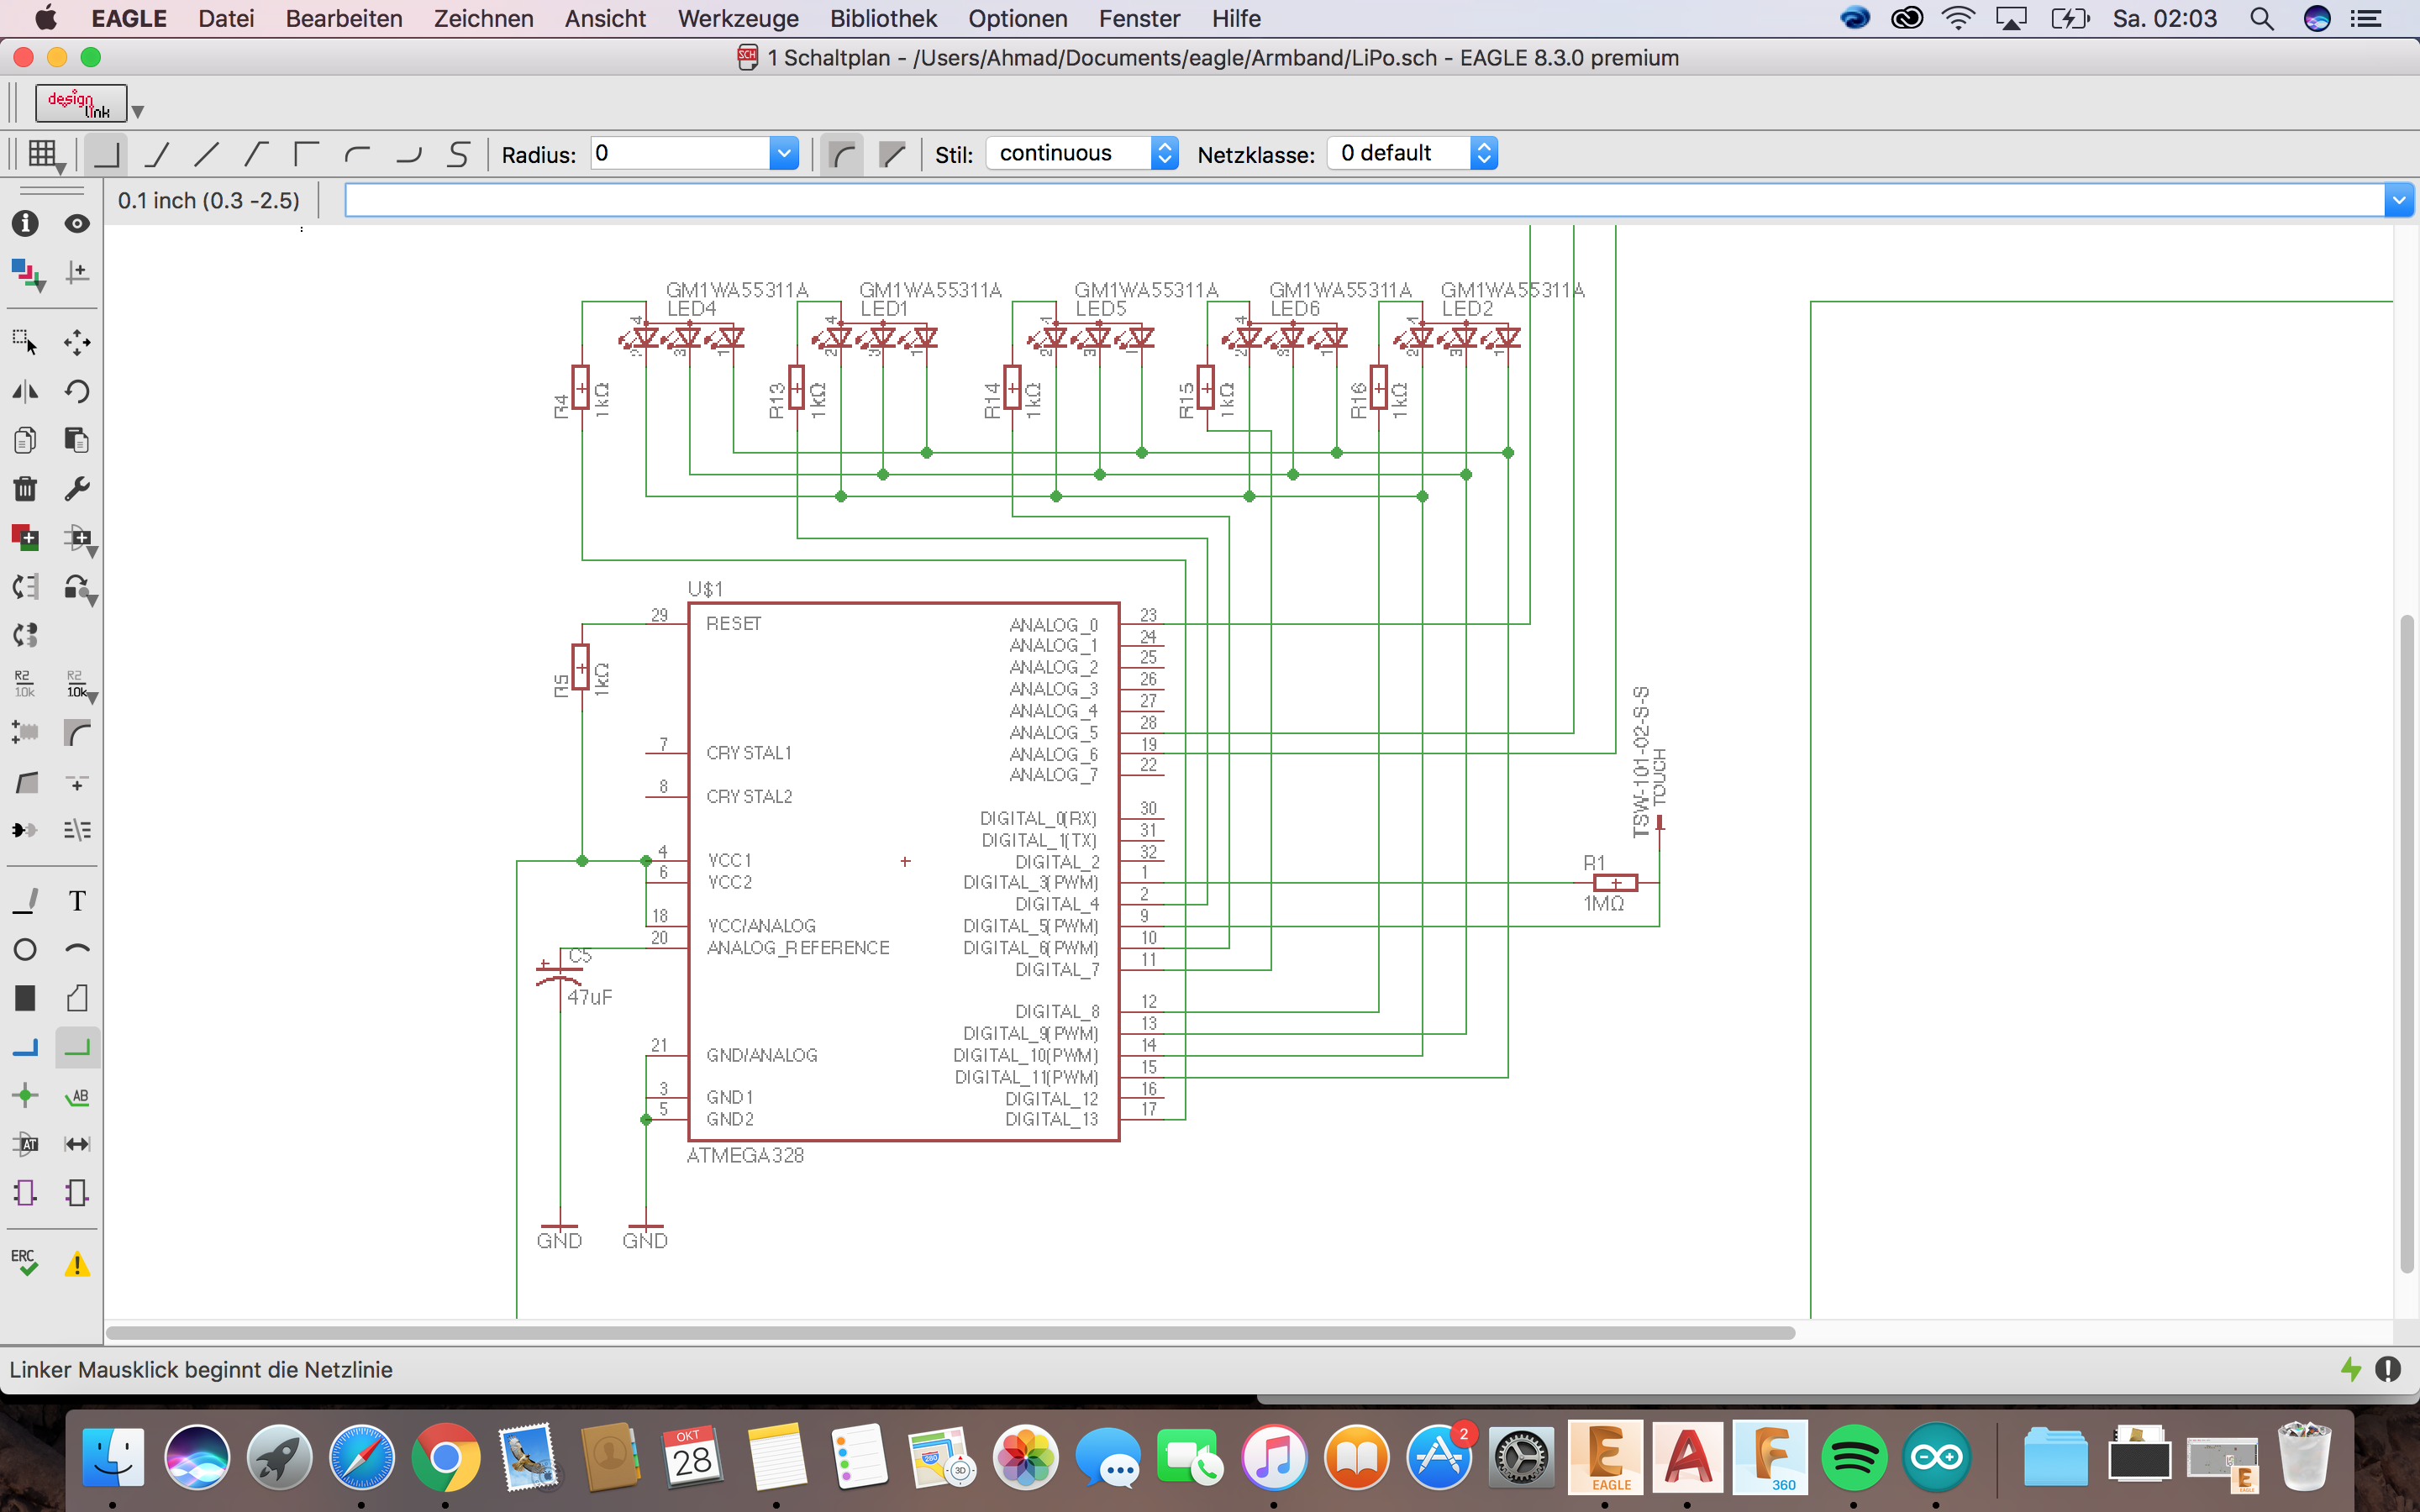Screen dimensions: 2420x1512
Task: Run the ERC check
Action: 25,1262
